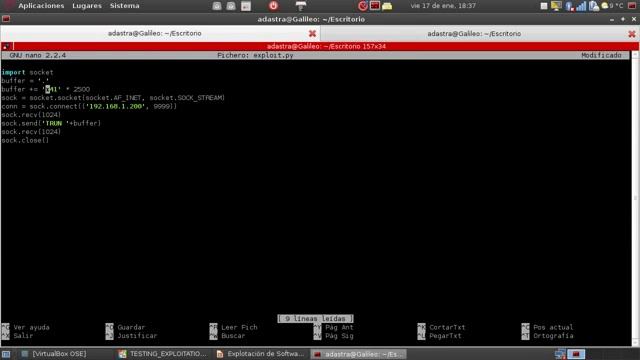This screenshot has width=640, height=360.
Task: Click the IP address '192.168.1.200'
Action: [116, 107]
